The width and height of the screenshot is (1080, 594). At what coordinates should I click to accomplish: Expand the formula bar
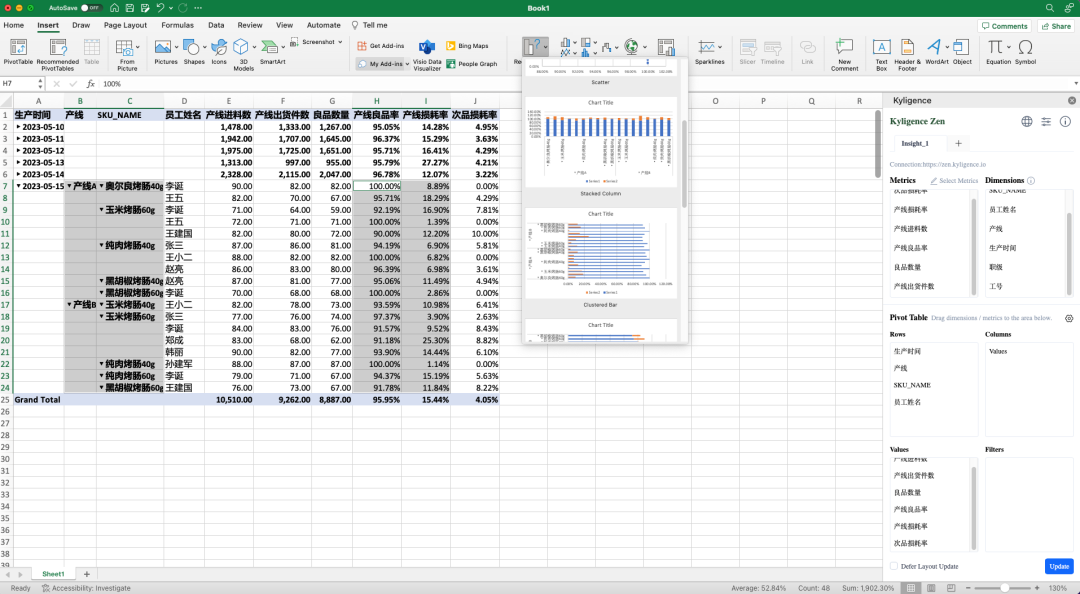point(1075,83)
